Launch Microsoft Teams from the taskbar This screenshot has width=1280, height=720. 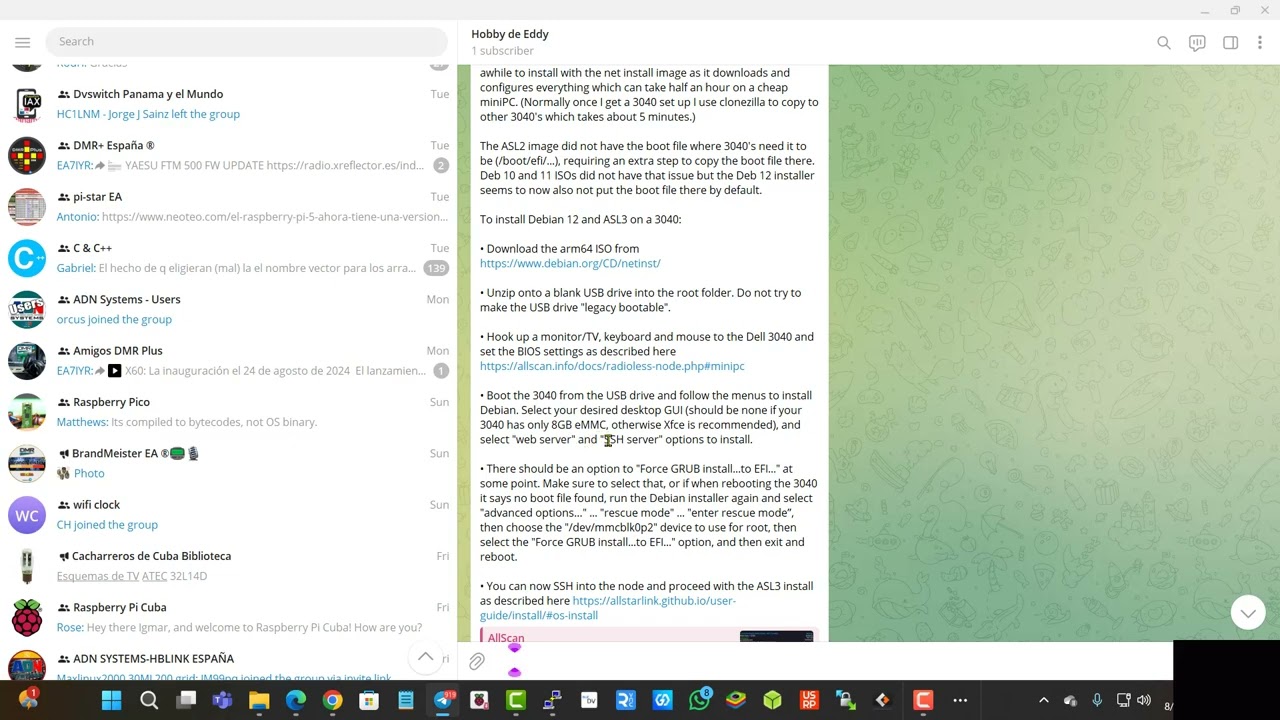click(222, 700)
